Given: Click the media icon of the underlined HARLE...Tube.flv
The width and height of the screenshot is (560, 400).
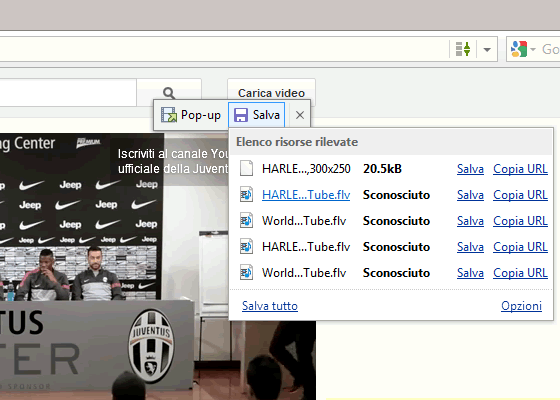Looking at the screenshot, I should (246, 195).
